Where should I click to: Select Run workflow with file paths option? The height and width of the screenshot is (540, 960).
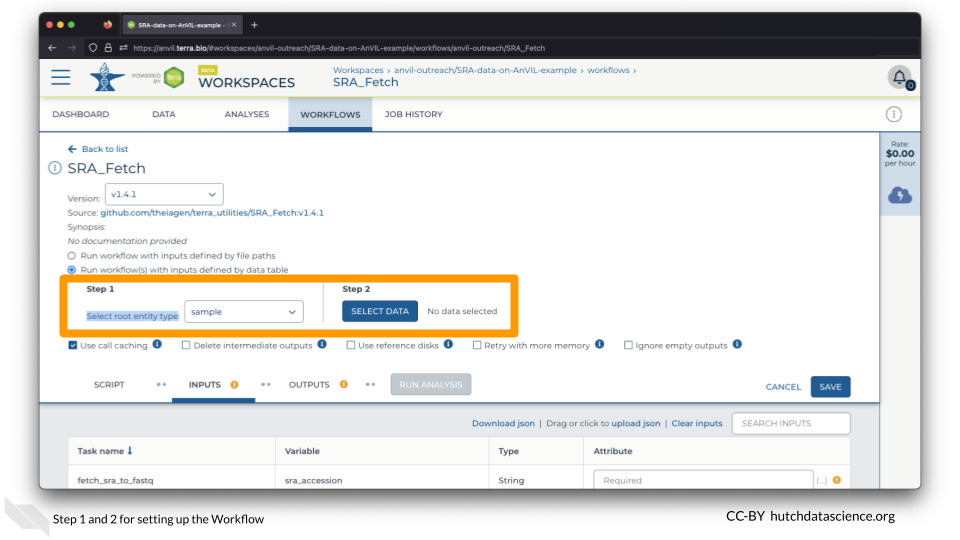[72, 256]
